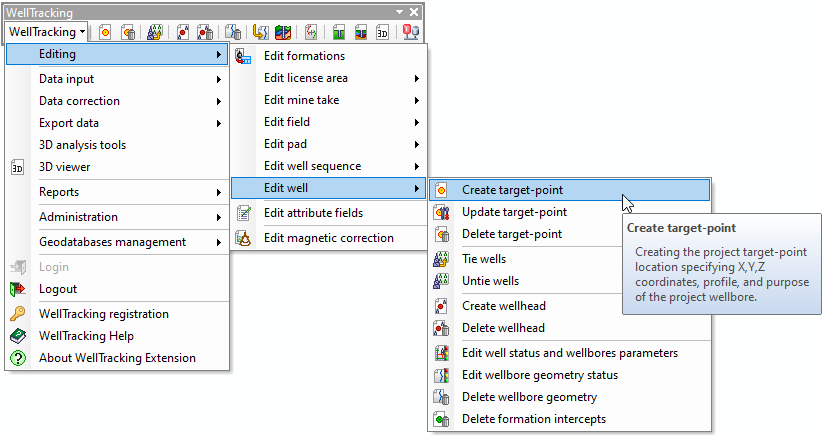Viewport: 824px width, 435px height.
Task: Expand the Reports submenu
Action: coord(117,192)
